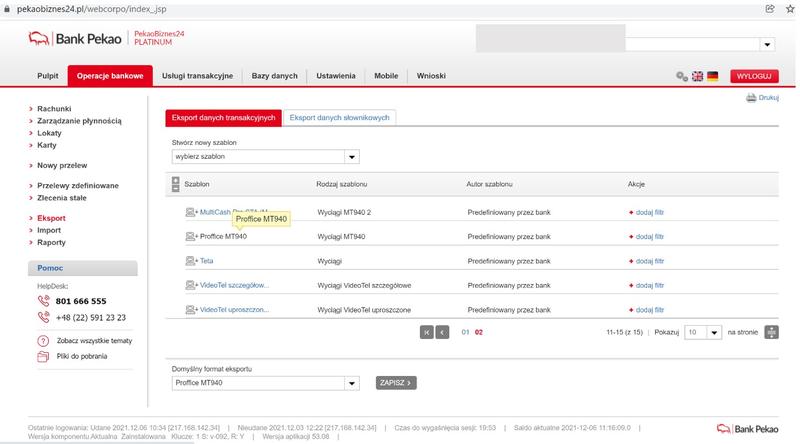Switch language to German via flag icon
Screen dimensions: 800x444
coord(712,76)
